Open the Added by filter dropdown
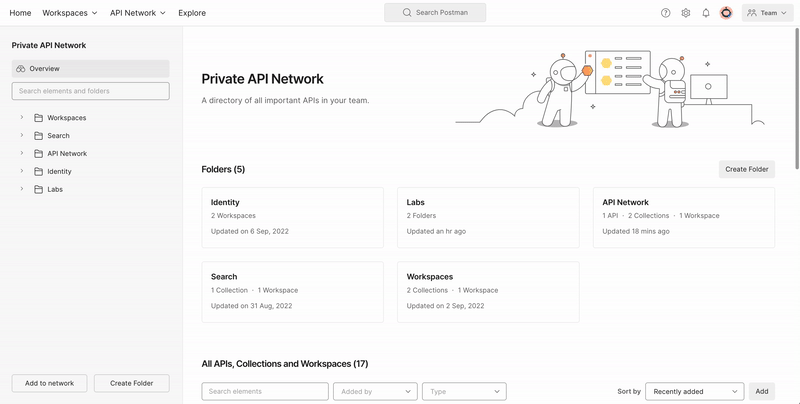Screen dimensions: 800x404 (375, 392)
